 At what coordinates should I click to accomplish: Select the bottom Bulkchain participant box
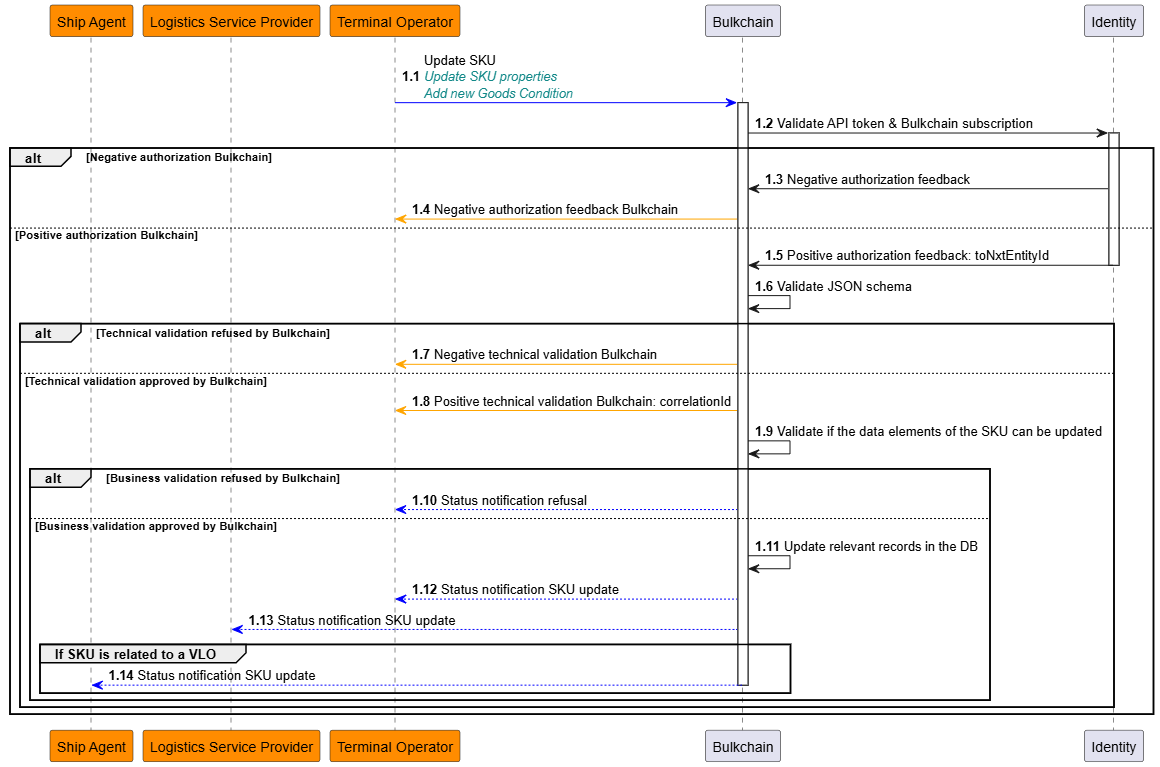click(742, 746)
